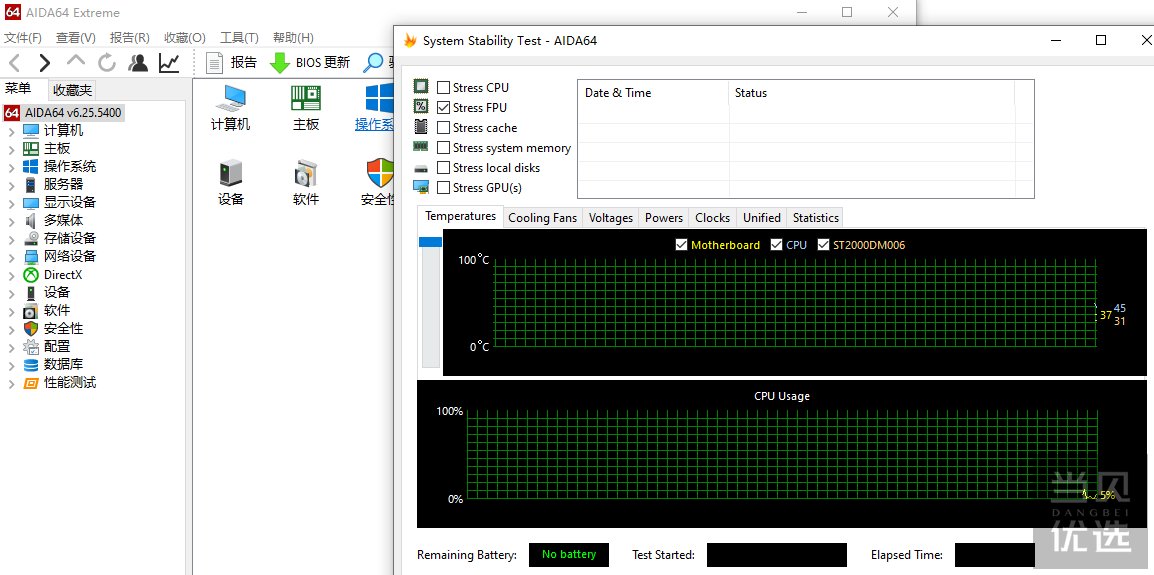Switch to the Powers tab
This screenshot has height=575, width=1154.
coord(664,218)
